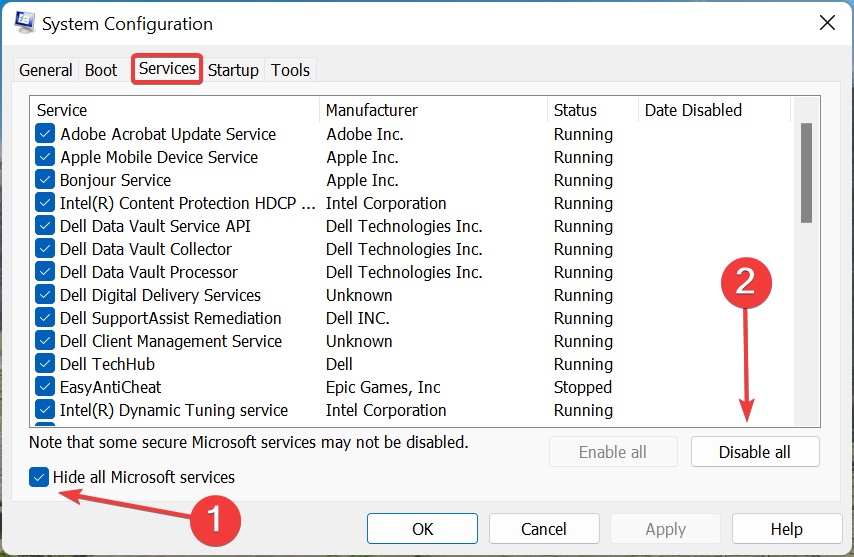Select Dell Client Management Service name
This screenshot has height=557, width=854.
coord(171,341)
